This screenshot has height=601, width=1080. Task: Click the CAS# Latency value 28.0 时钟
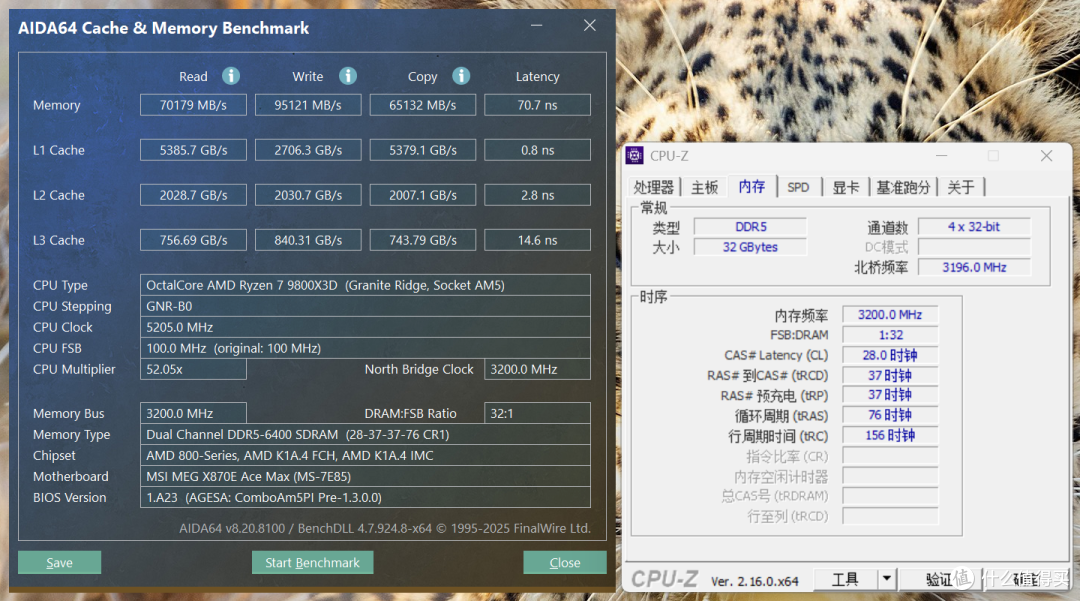(890, 355)
